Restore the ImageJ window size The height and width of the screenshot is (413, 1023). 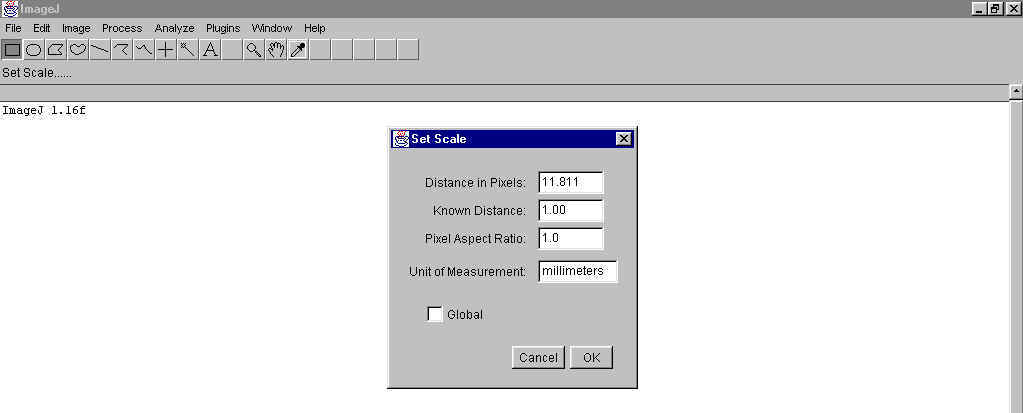point(995,8)
